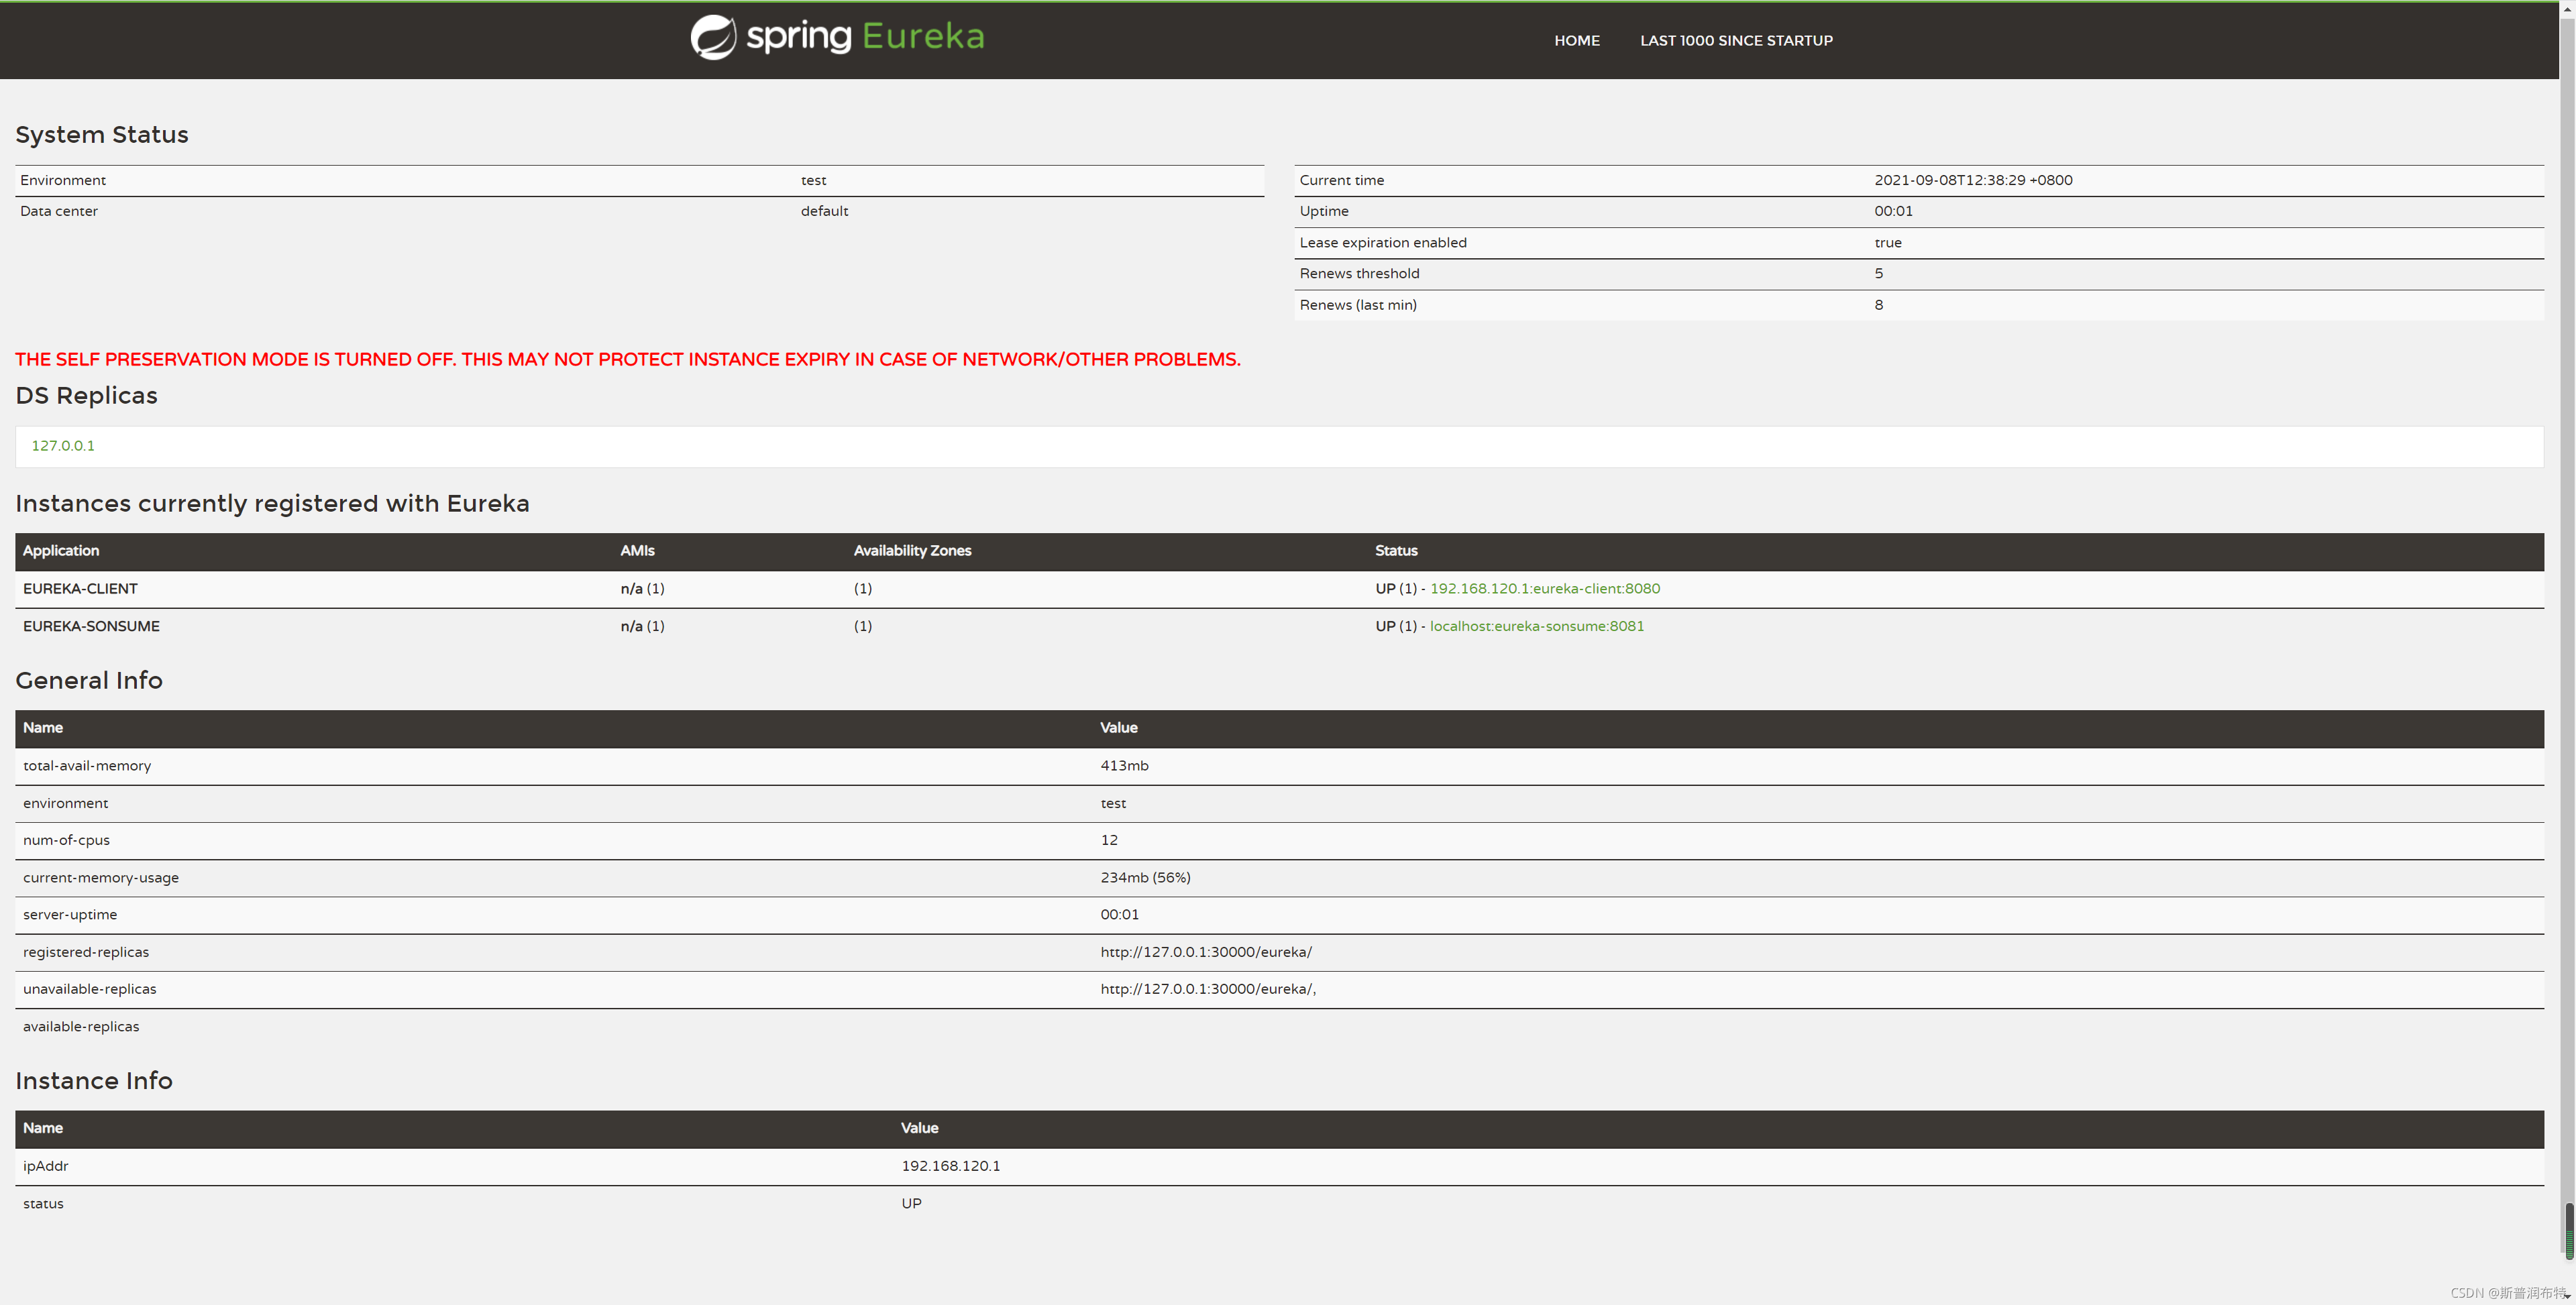The height and width of the screenshot is (1305, 2576).
Task: Select unavailable-replicas URL value
Action: [x=1208, y=989]
